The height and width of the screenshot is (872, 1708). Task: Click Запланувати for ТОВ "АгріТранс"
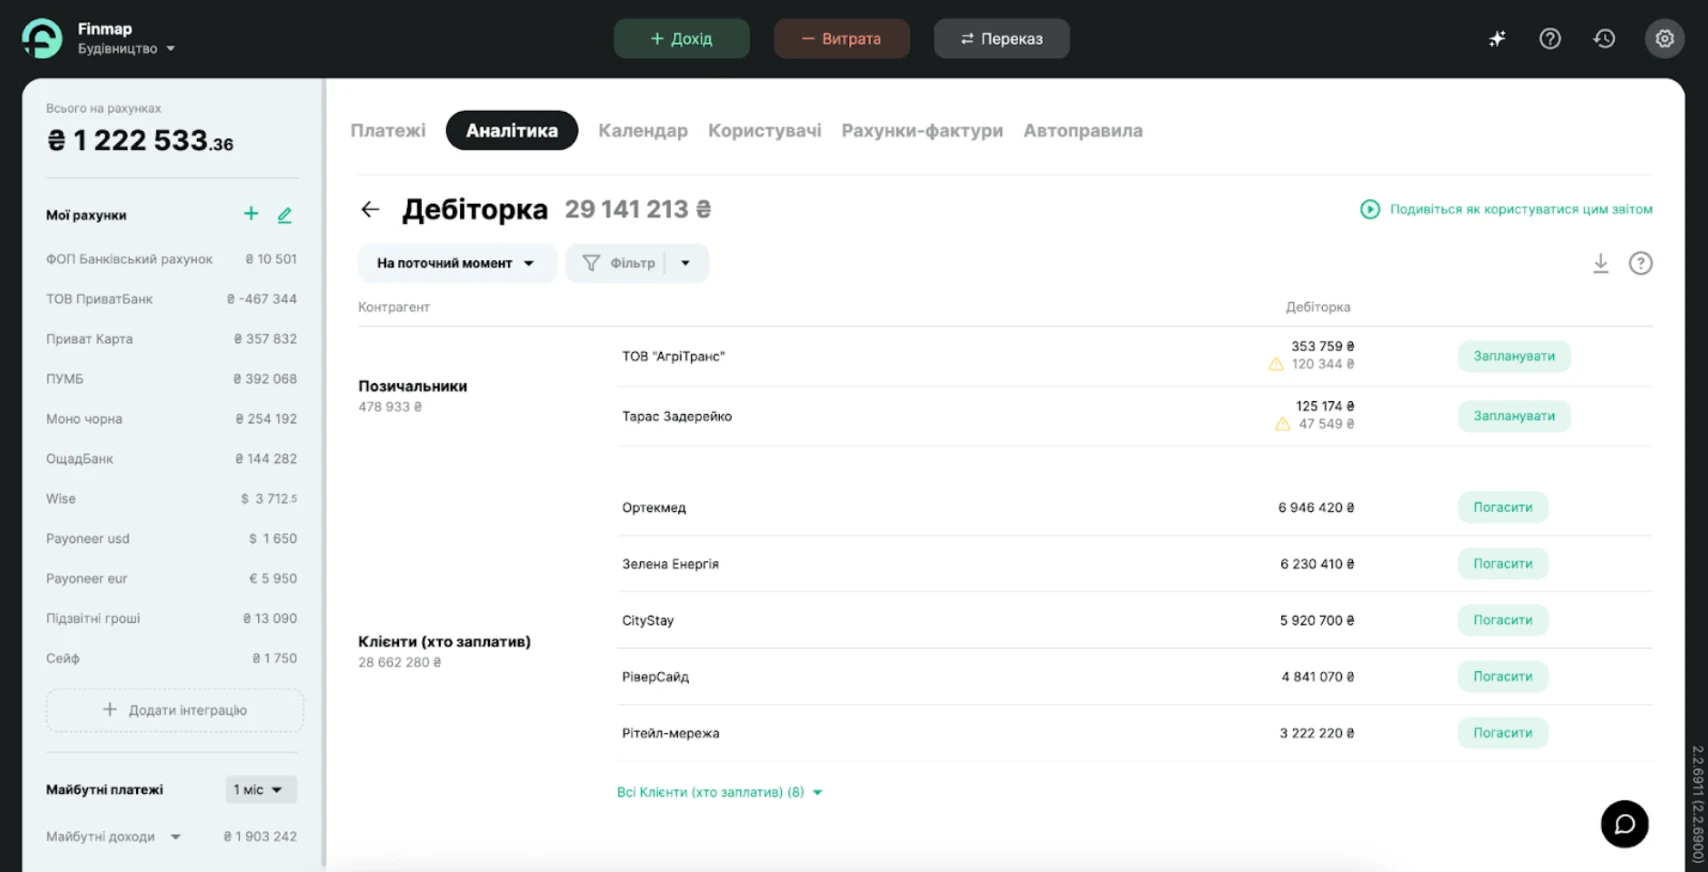[x=1514, y=356]
